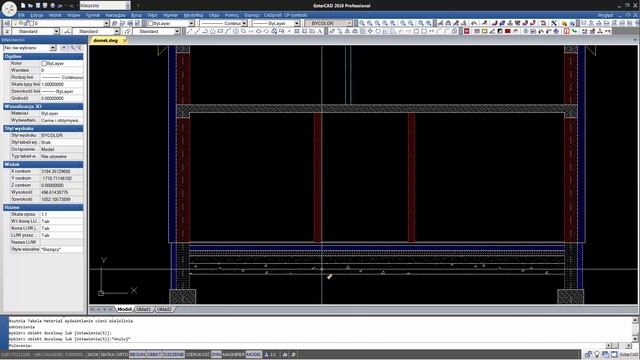This screenshot has height=360, width=640.
Task: Print the drawing from the quick access toolbar
Action: 53,6
